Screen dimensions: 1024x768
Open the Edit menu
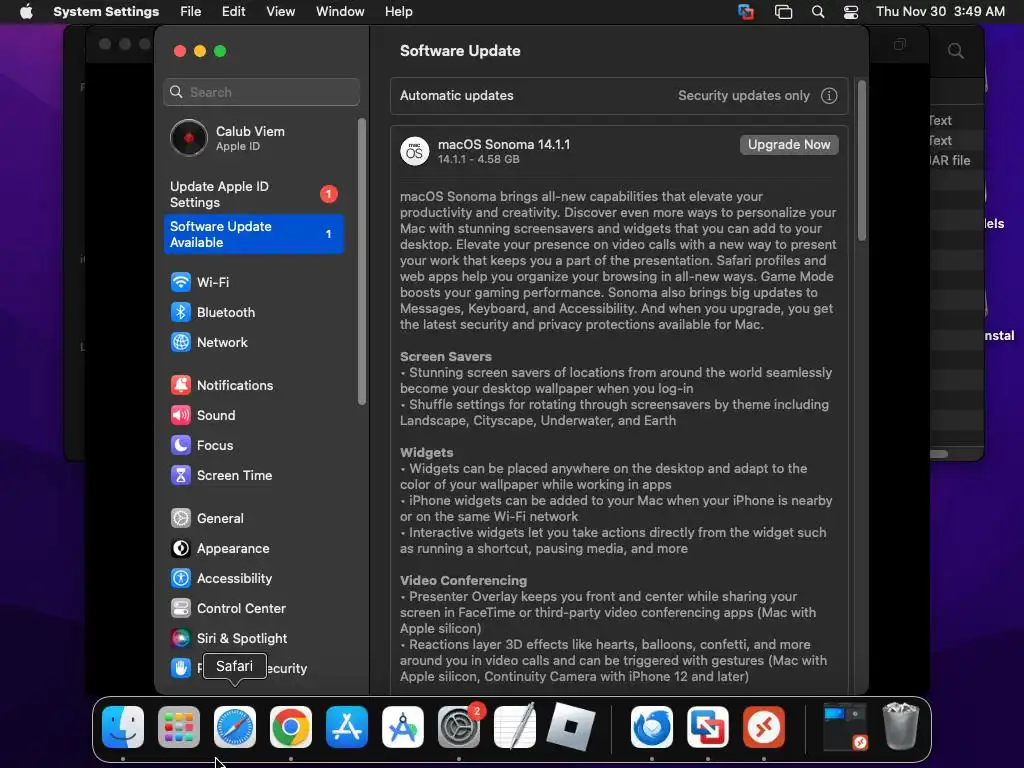click(x=234, y=12)
